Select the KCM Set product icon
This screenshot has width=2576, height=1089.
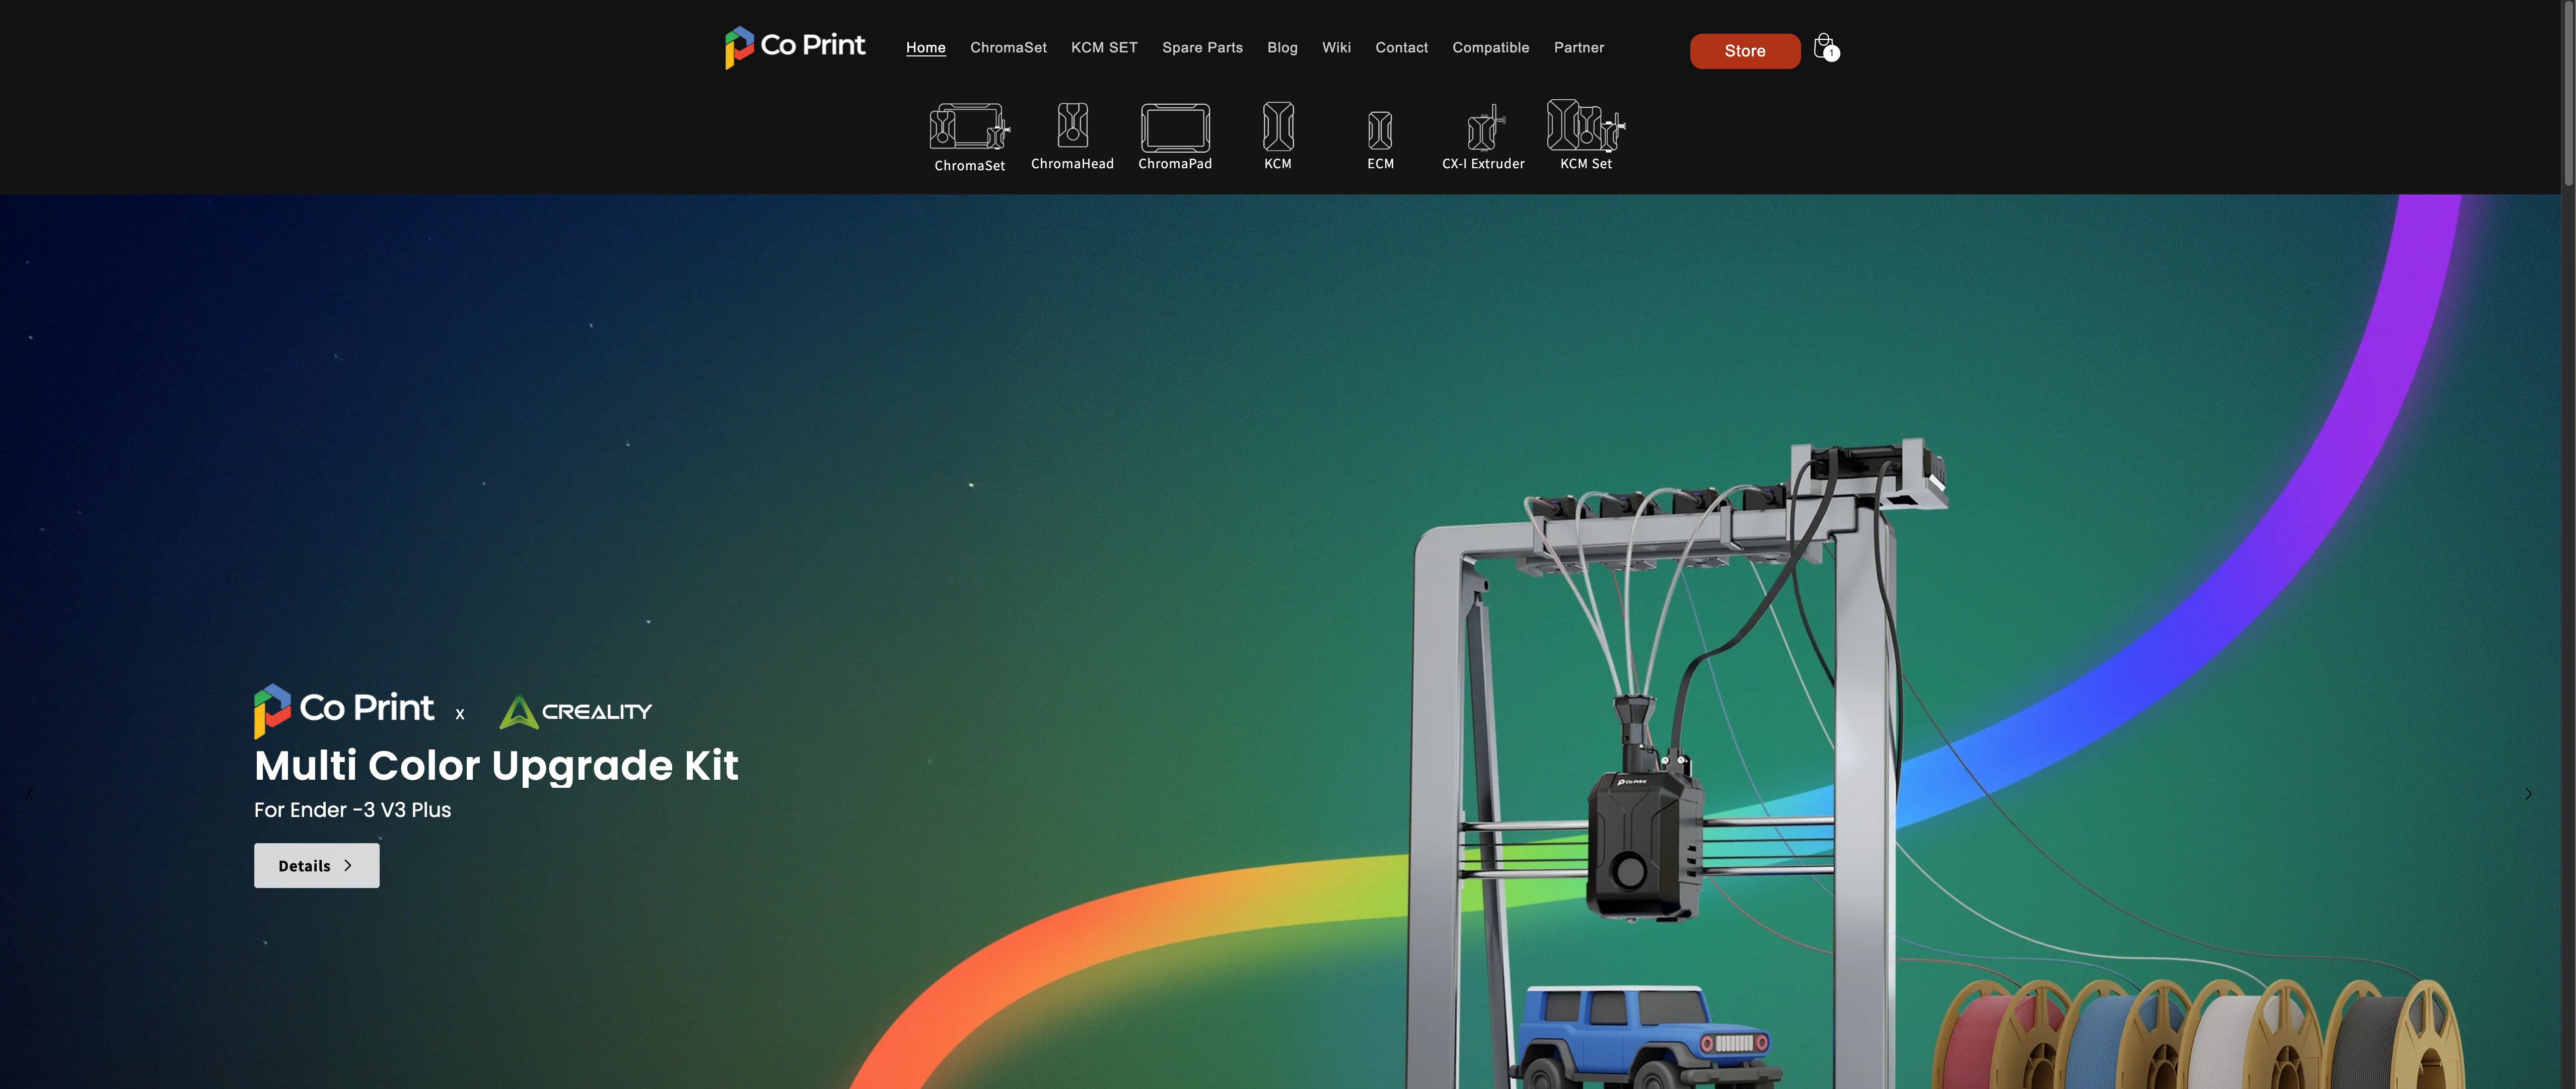(x=1586, y=126)
